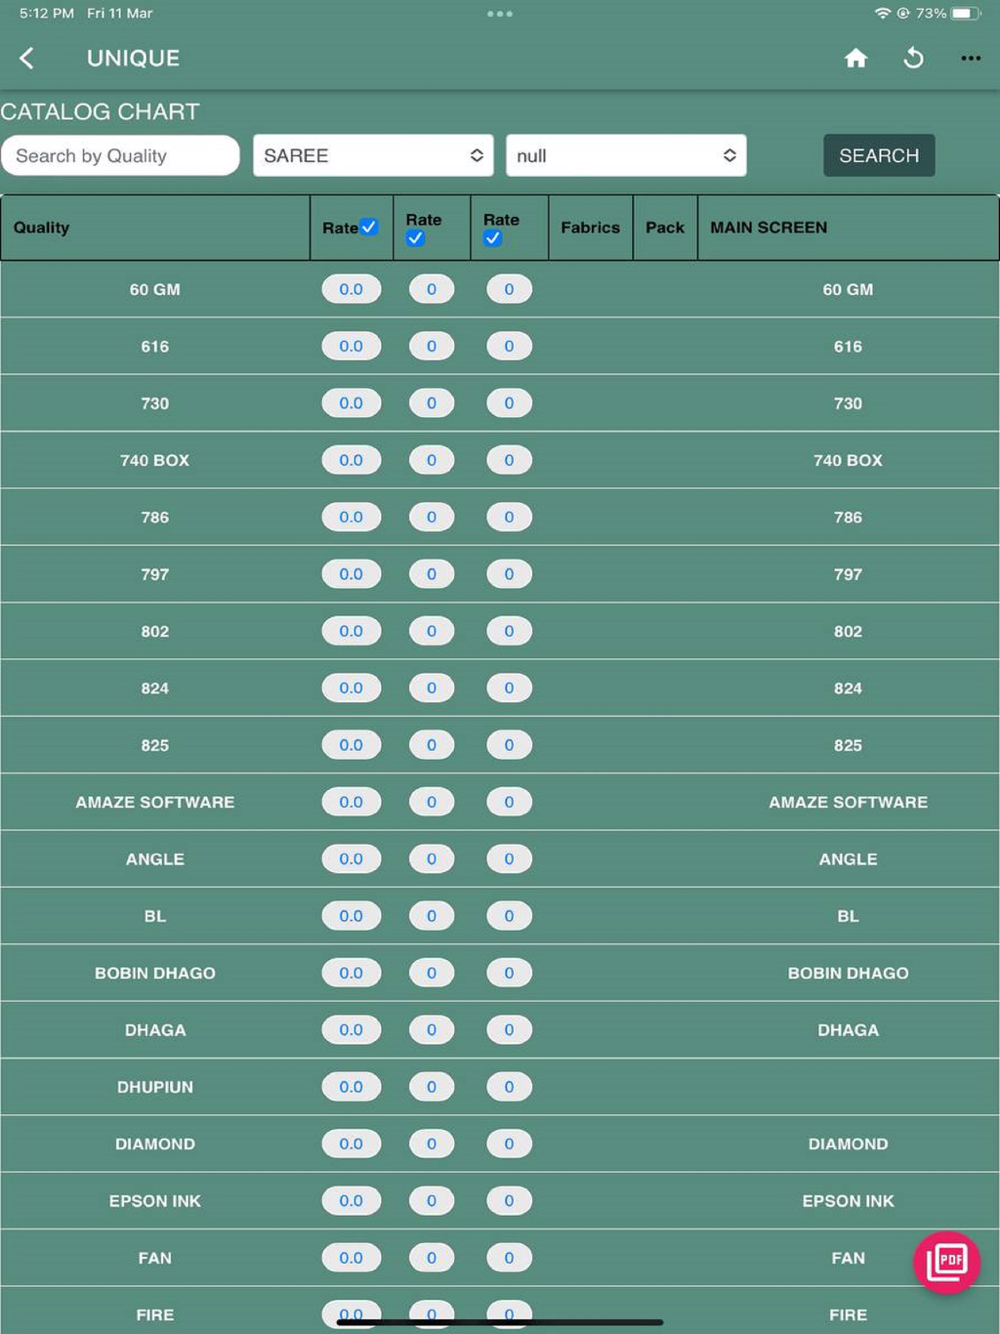
Task: Toggle the second Rate column checkbox
Action: point(415,238)
